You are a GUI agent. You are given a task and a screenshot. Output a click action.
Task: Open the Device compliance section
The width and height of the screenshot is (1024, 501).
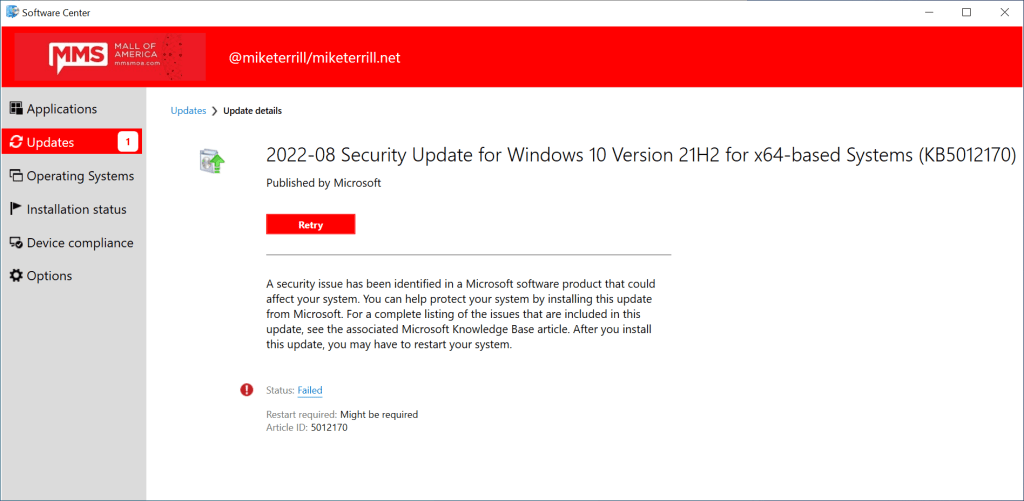(80, 243)
